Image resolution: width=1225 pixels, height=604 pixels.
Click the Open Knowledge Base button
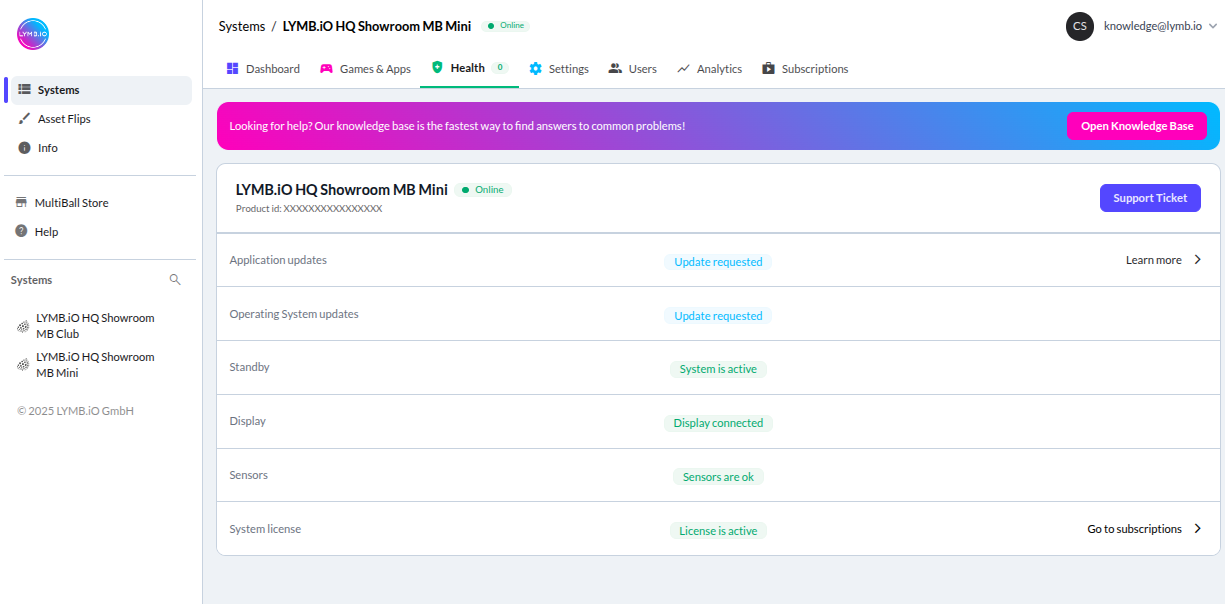click(1137, 125)
